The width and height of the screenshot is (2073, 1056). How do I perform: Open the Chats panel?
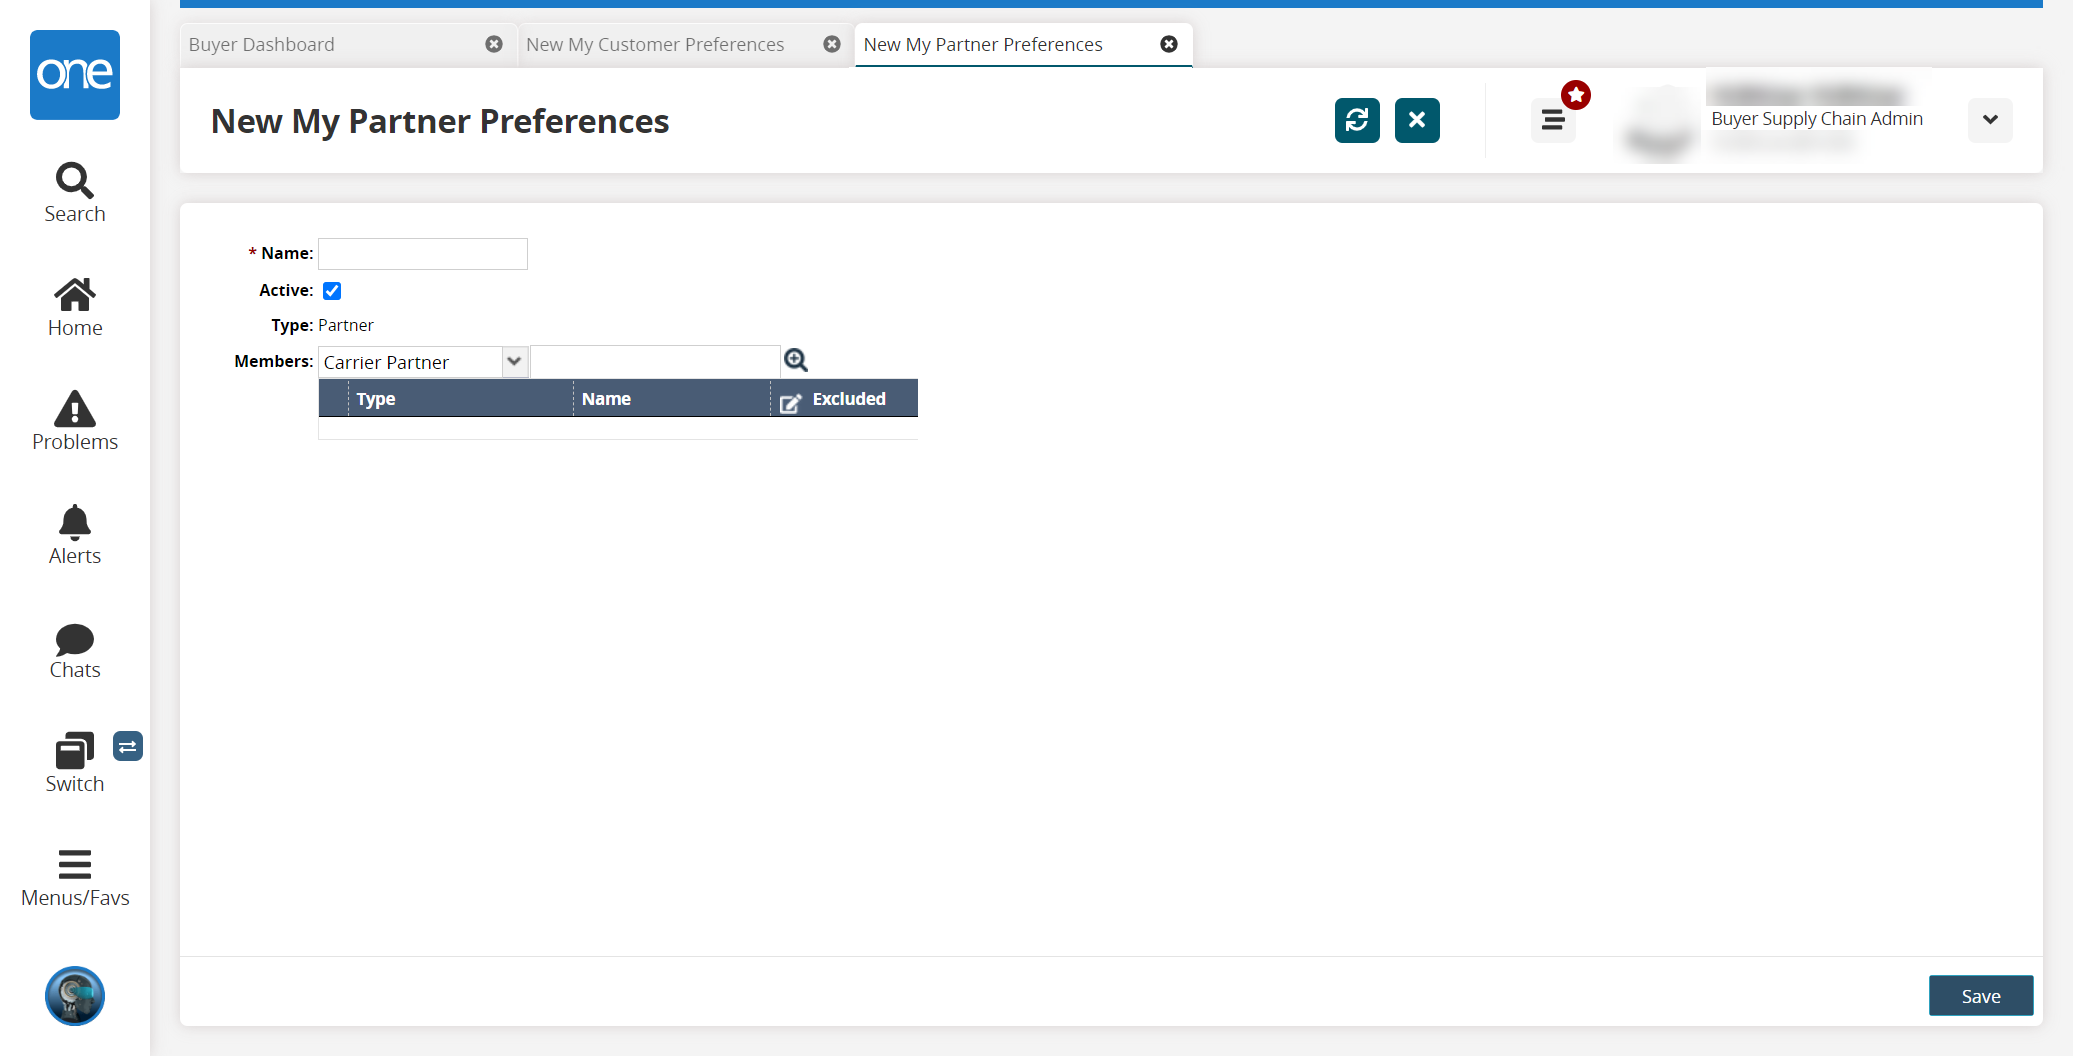pos(75,650)
